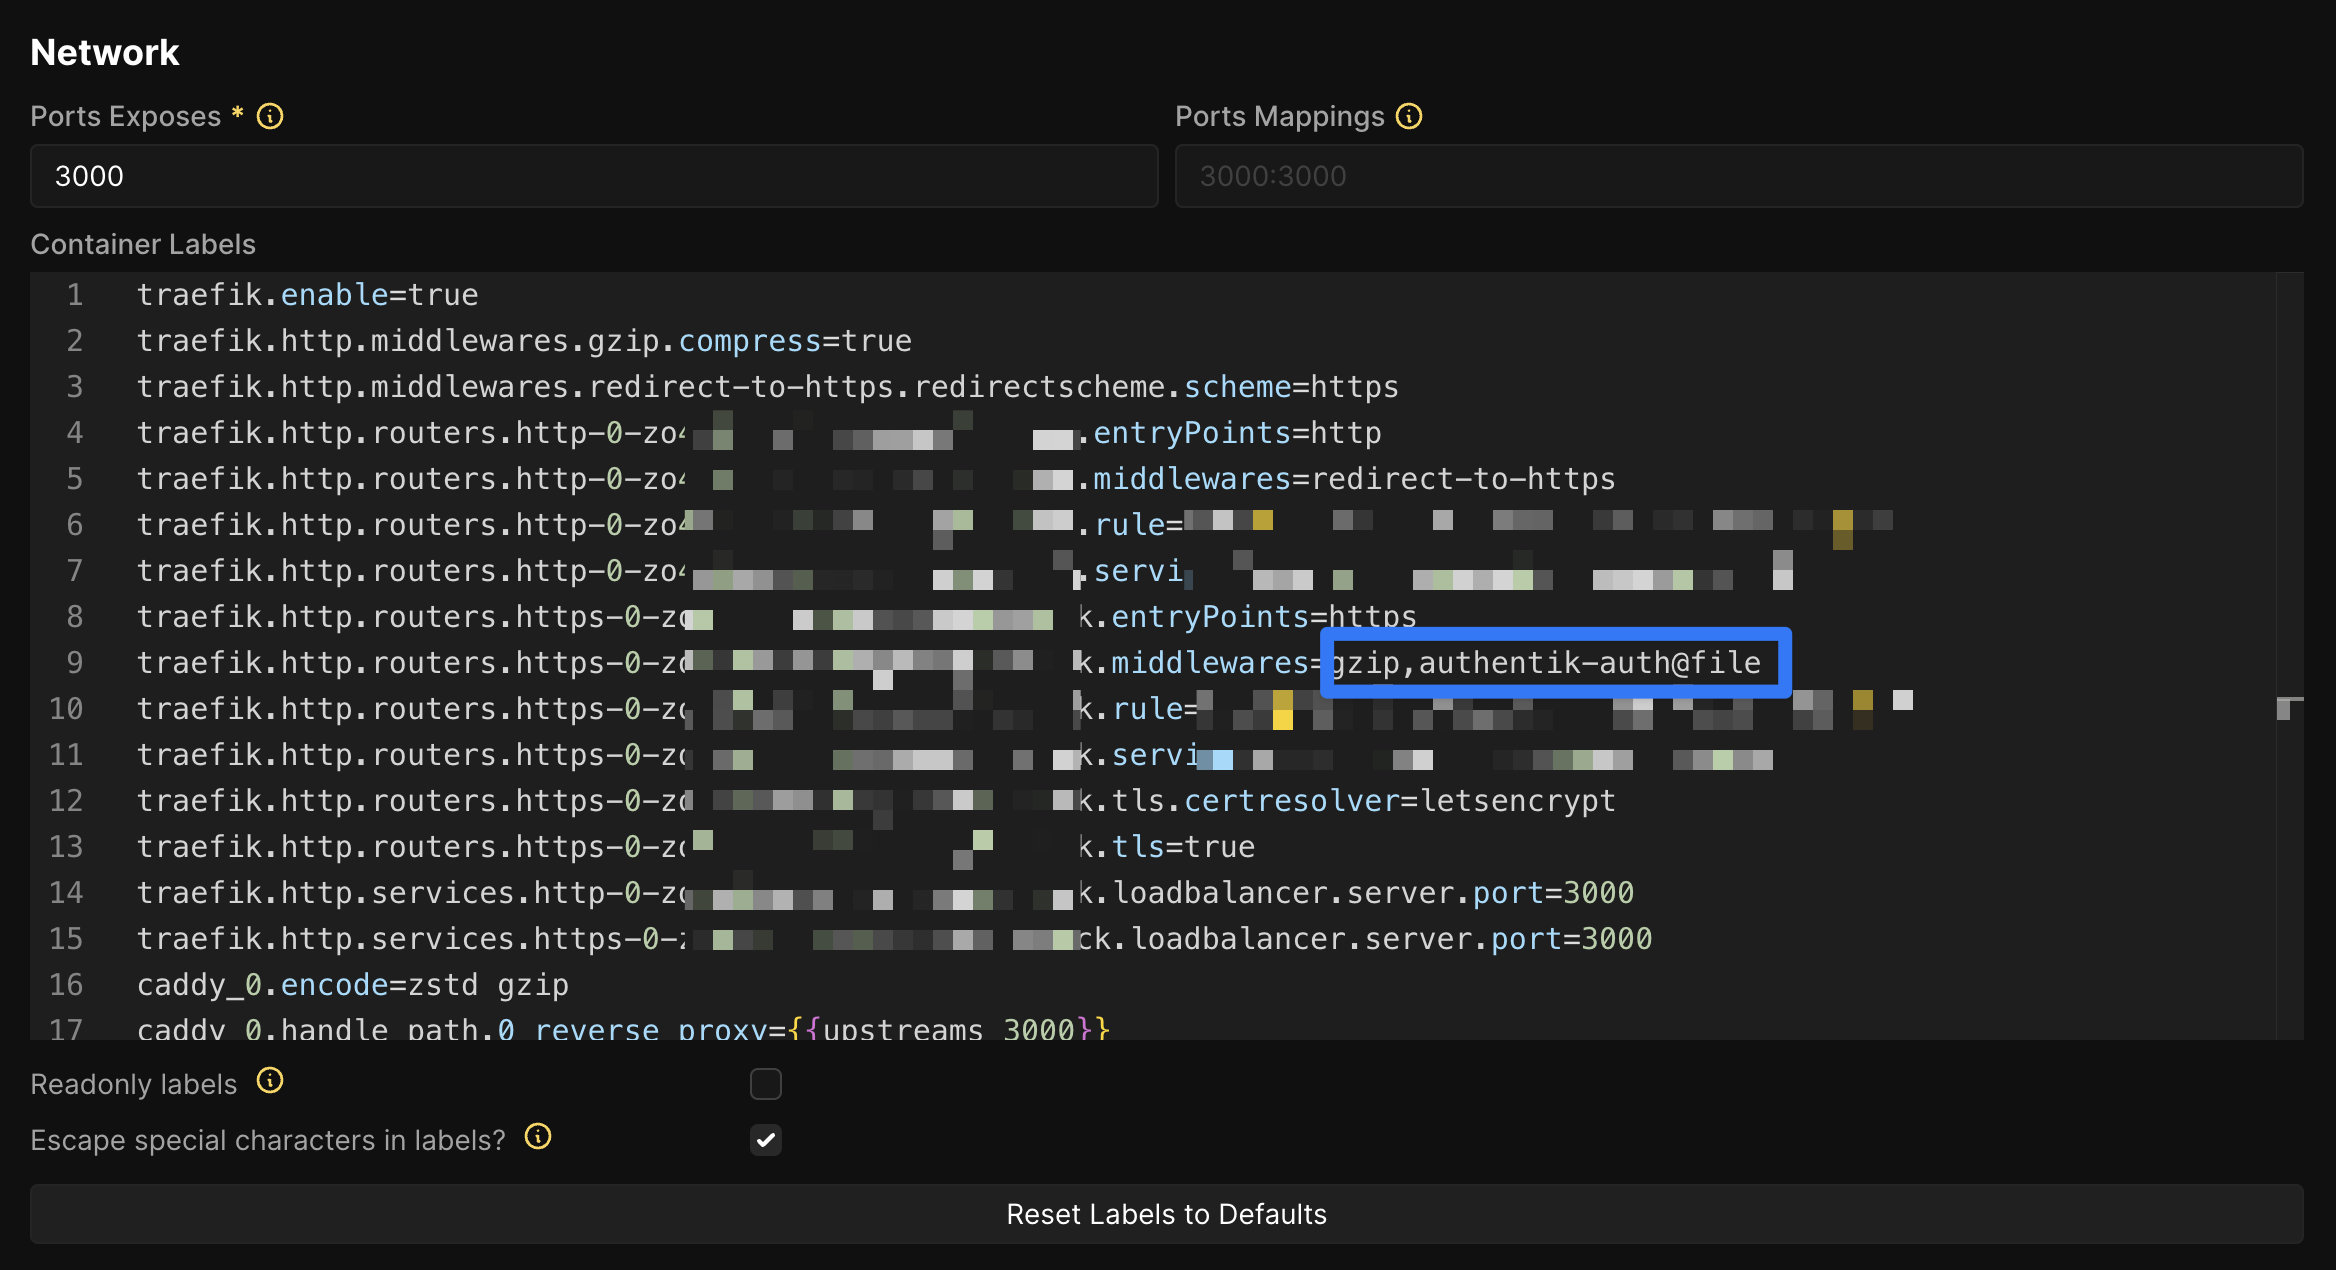The image size is (2336, 1270).
Task: Click the Ports Mappings info icon
Action: (1409, 116)
